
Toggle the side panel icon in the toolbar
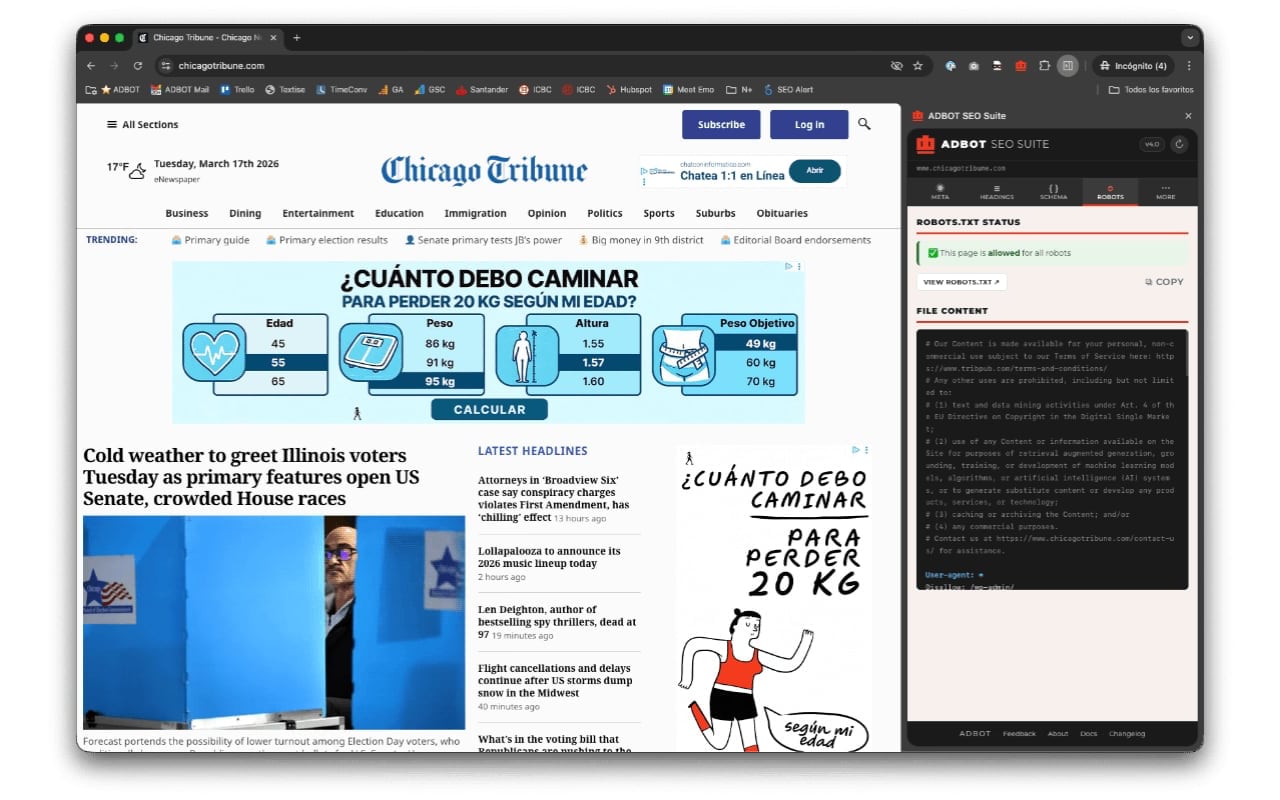[1068, 66]
